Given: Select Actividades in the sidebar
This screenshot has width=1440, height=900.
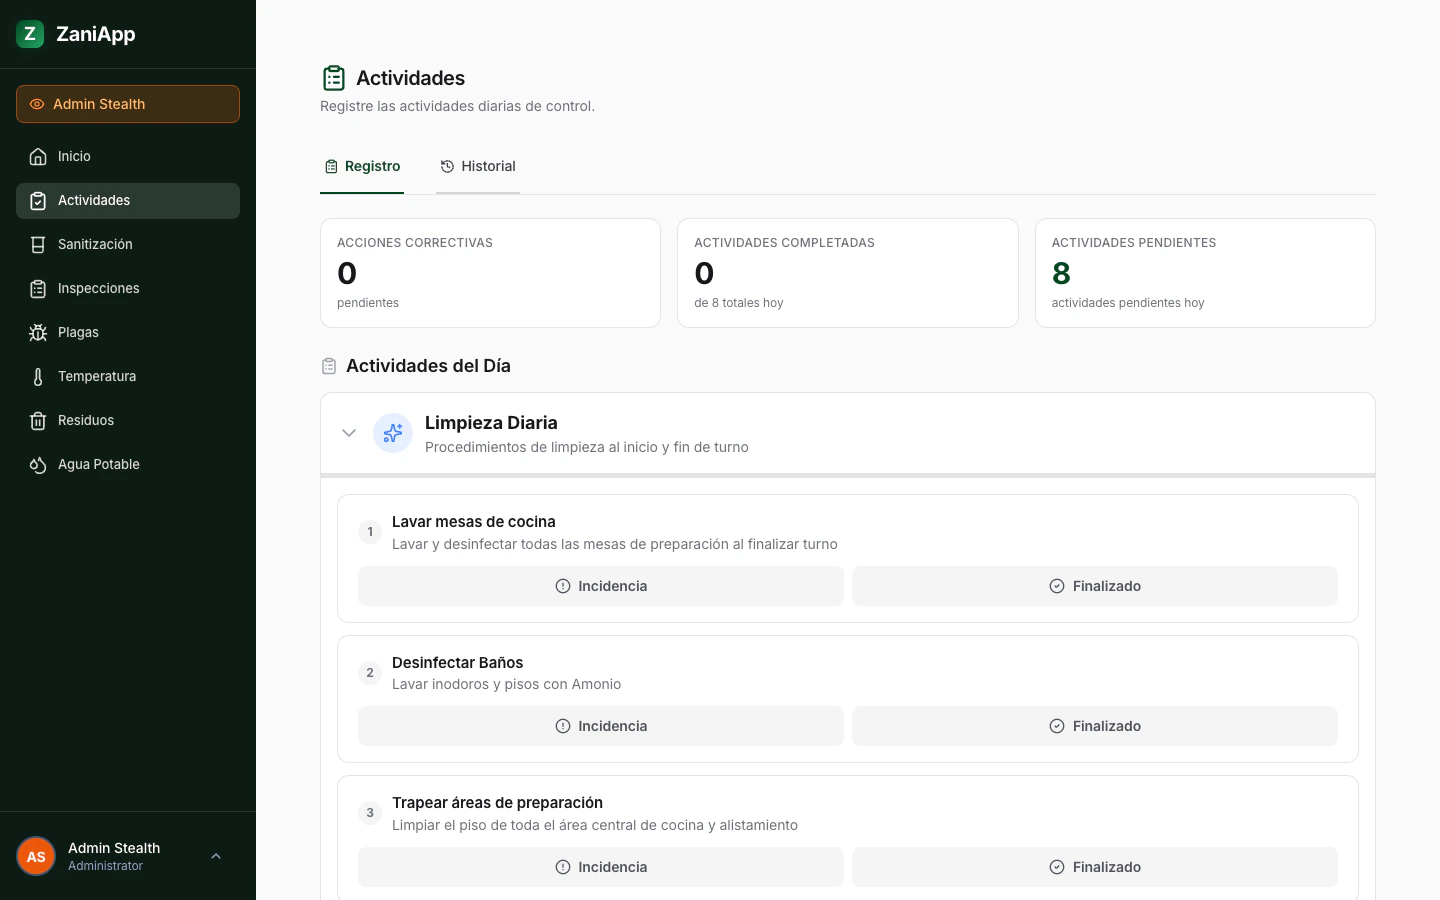Looking at the screenshot, I should click(x=128, y=200).
